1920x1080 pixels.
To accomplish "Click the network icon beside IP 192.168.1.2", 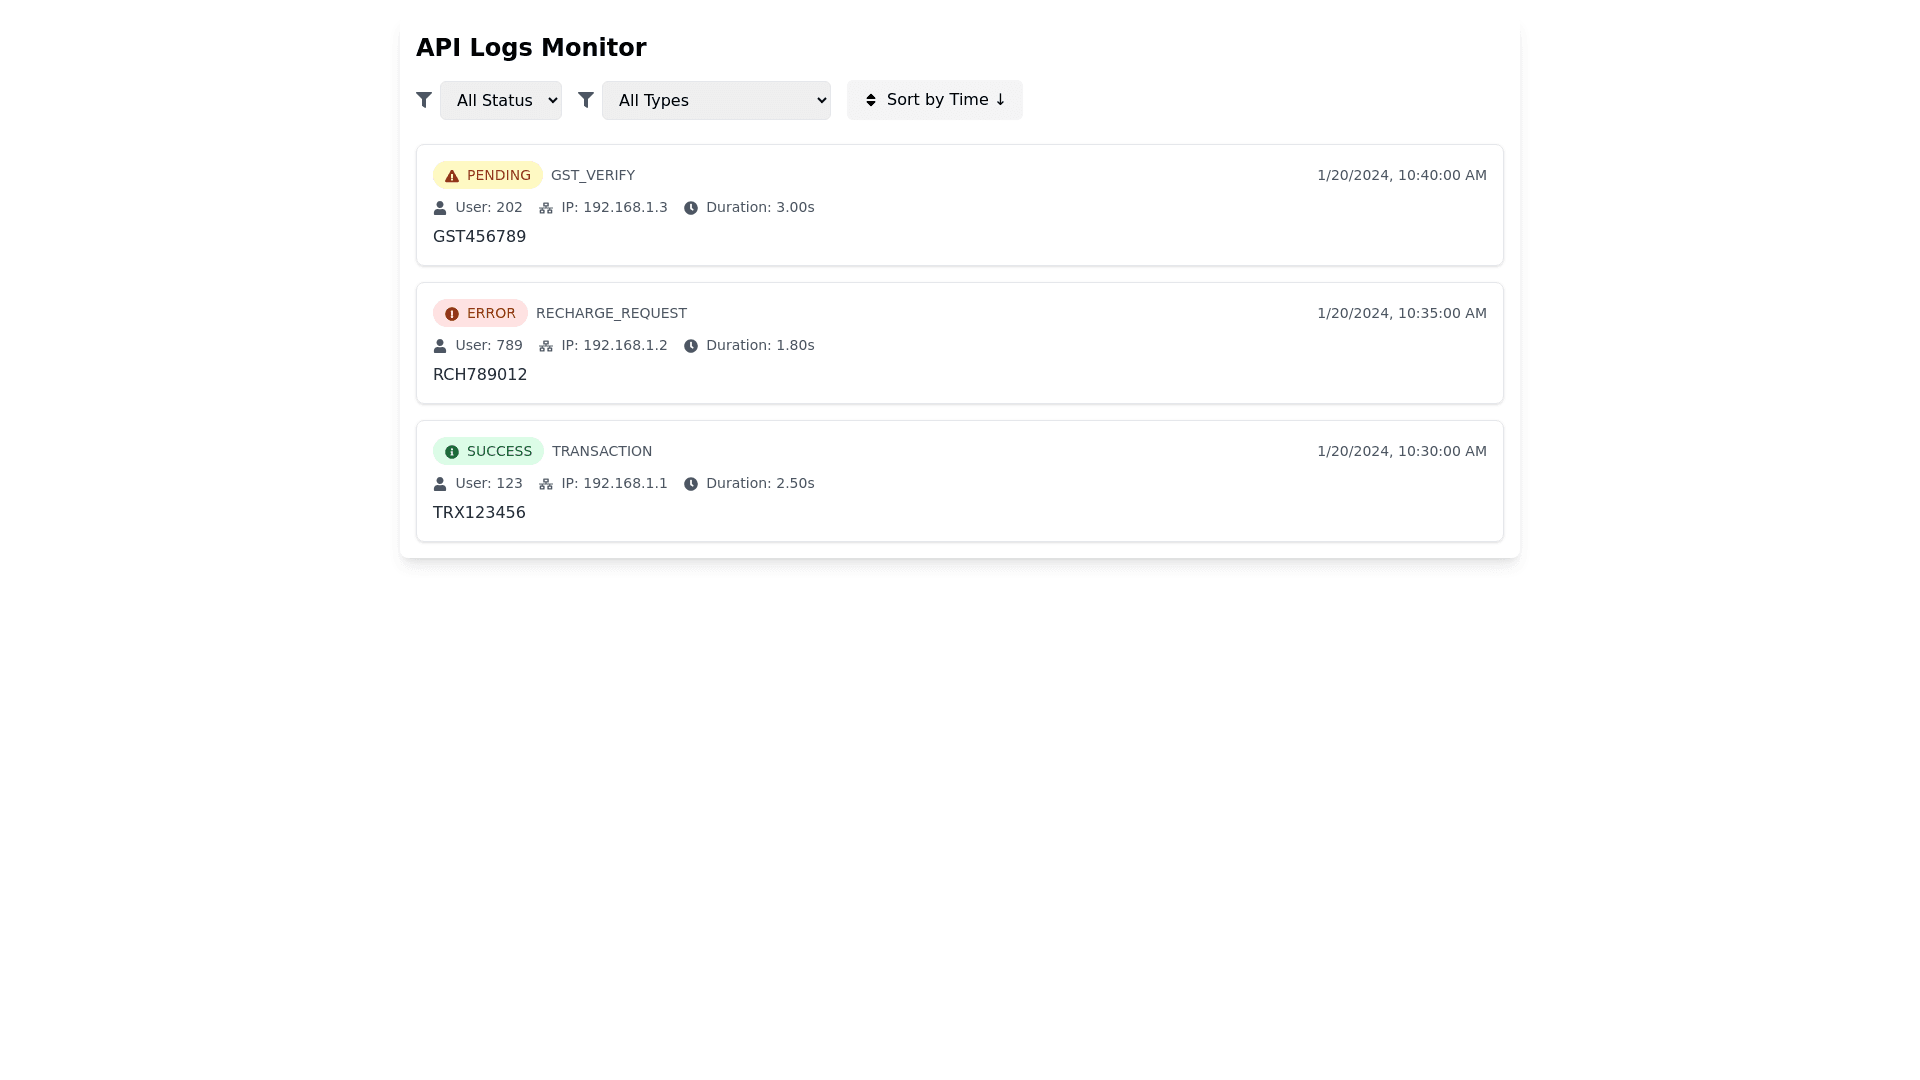I will tap(546, 346).
